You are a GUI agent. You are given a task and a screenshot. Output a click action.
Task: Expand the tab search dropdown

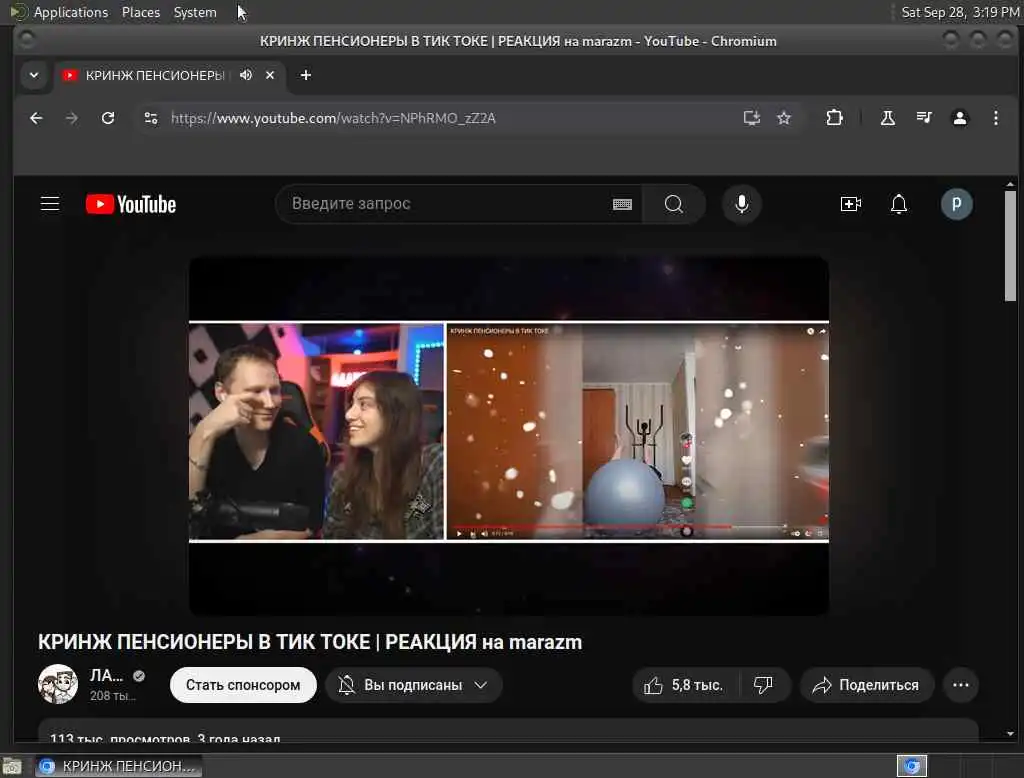click(x=34, y=75)
